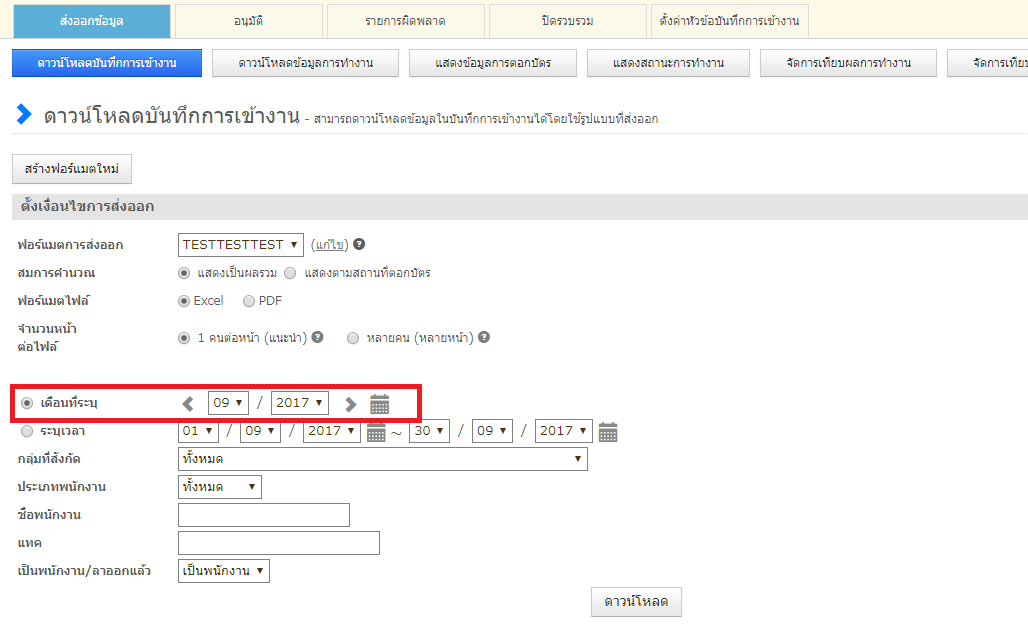Screen dimensions: 1028x626
Task: Open calendar picker beside the specified month
Action: (379, 404)
